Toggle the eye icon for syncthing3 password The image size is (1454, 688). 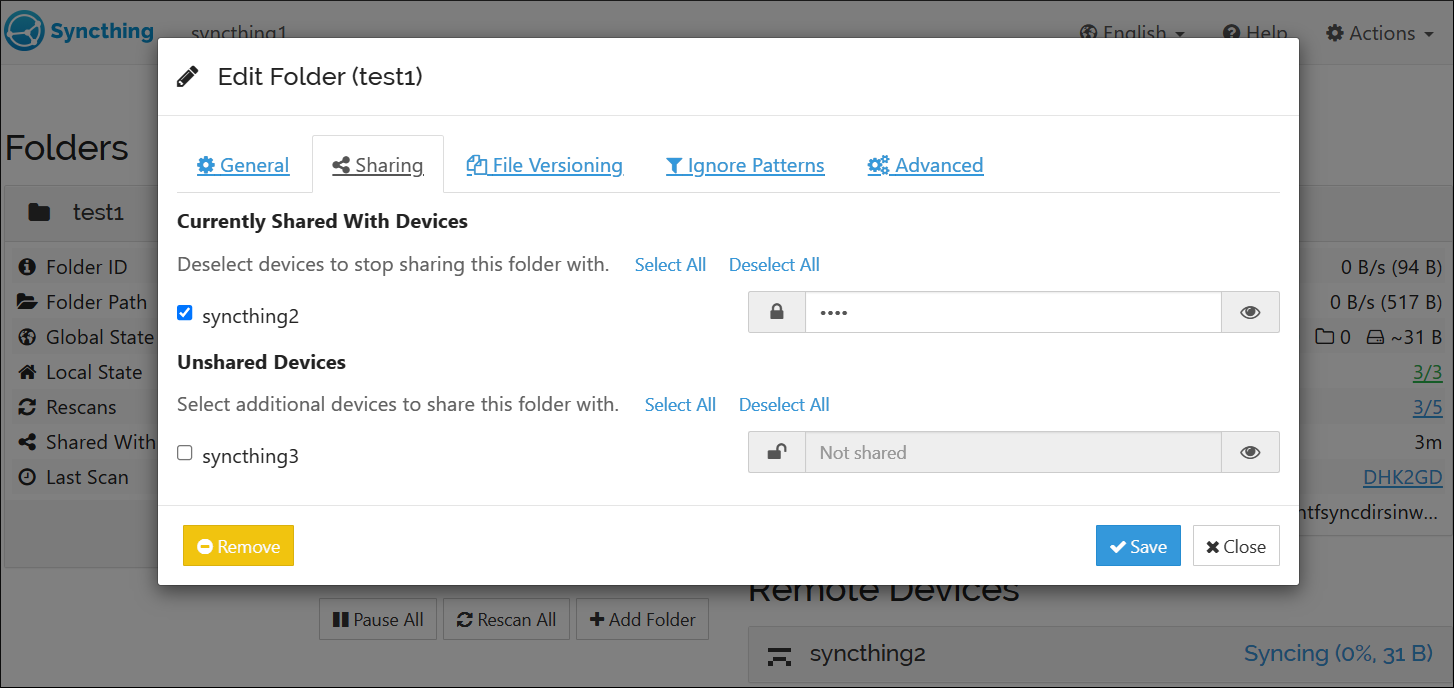[1250, 452]
